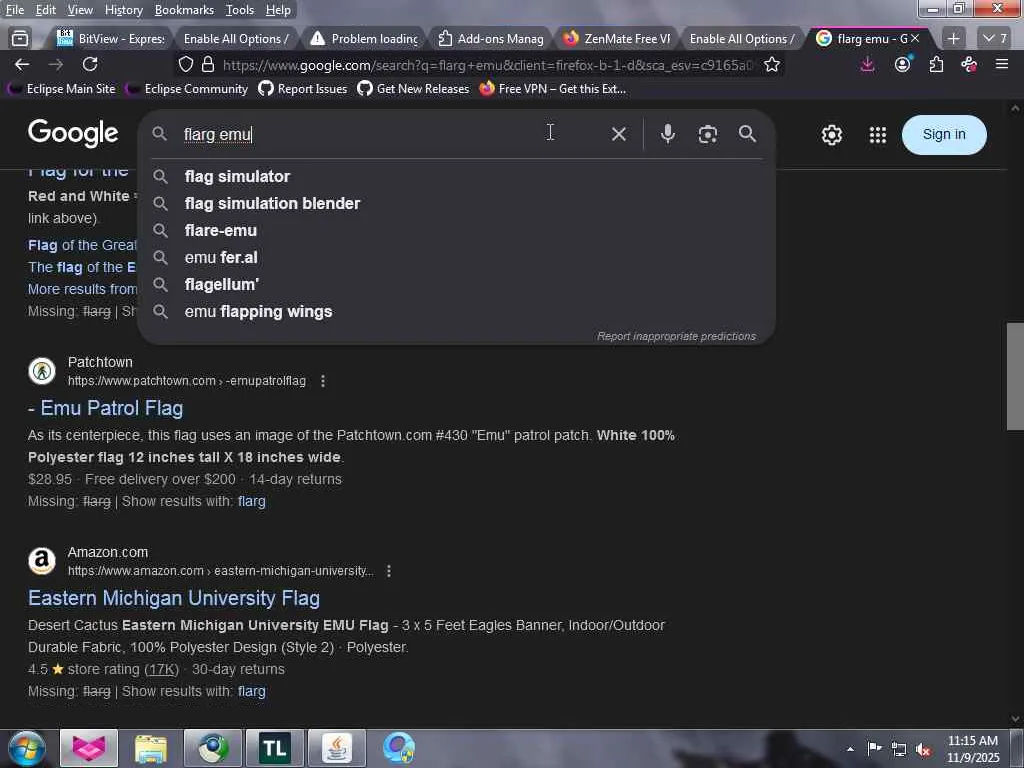Bookmark this page with the star icon
Viewport: 1024px width, 768px height.
click(772, 65)
